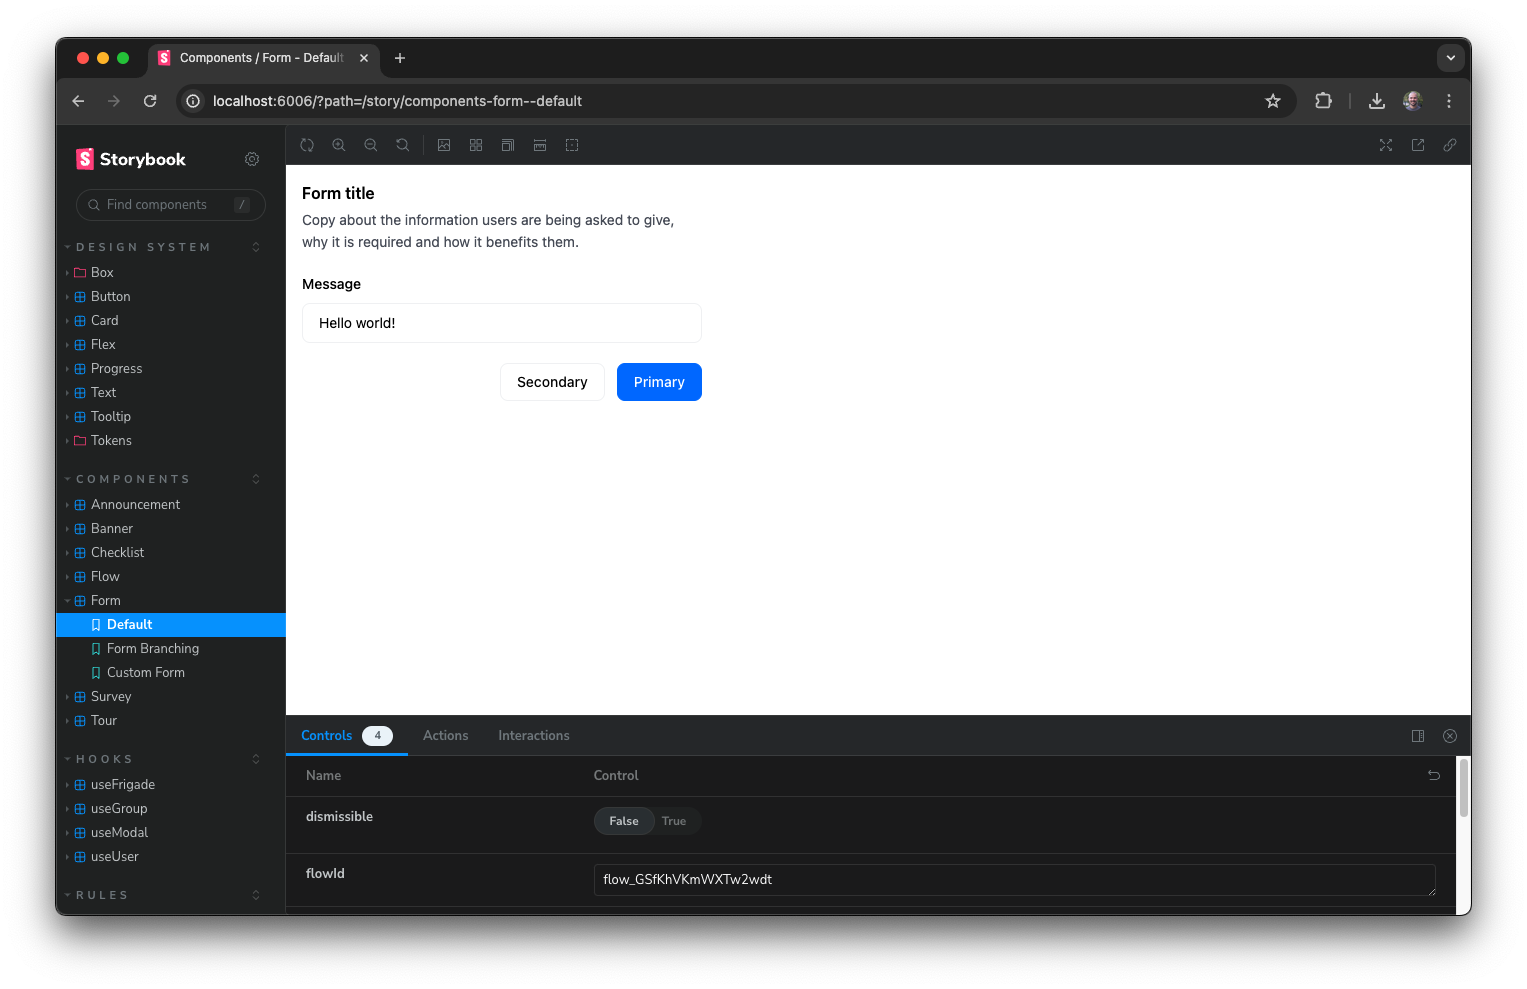
Task: Set dismissible to True
Action: point(674,821)
